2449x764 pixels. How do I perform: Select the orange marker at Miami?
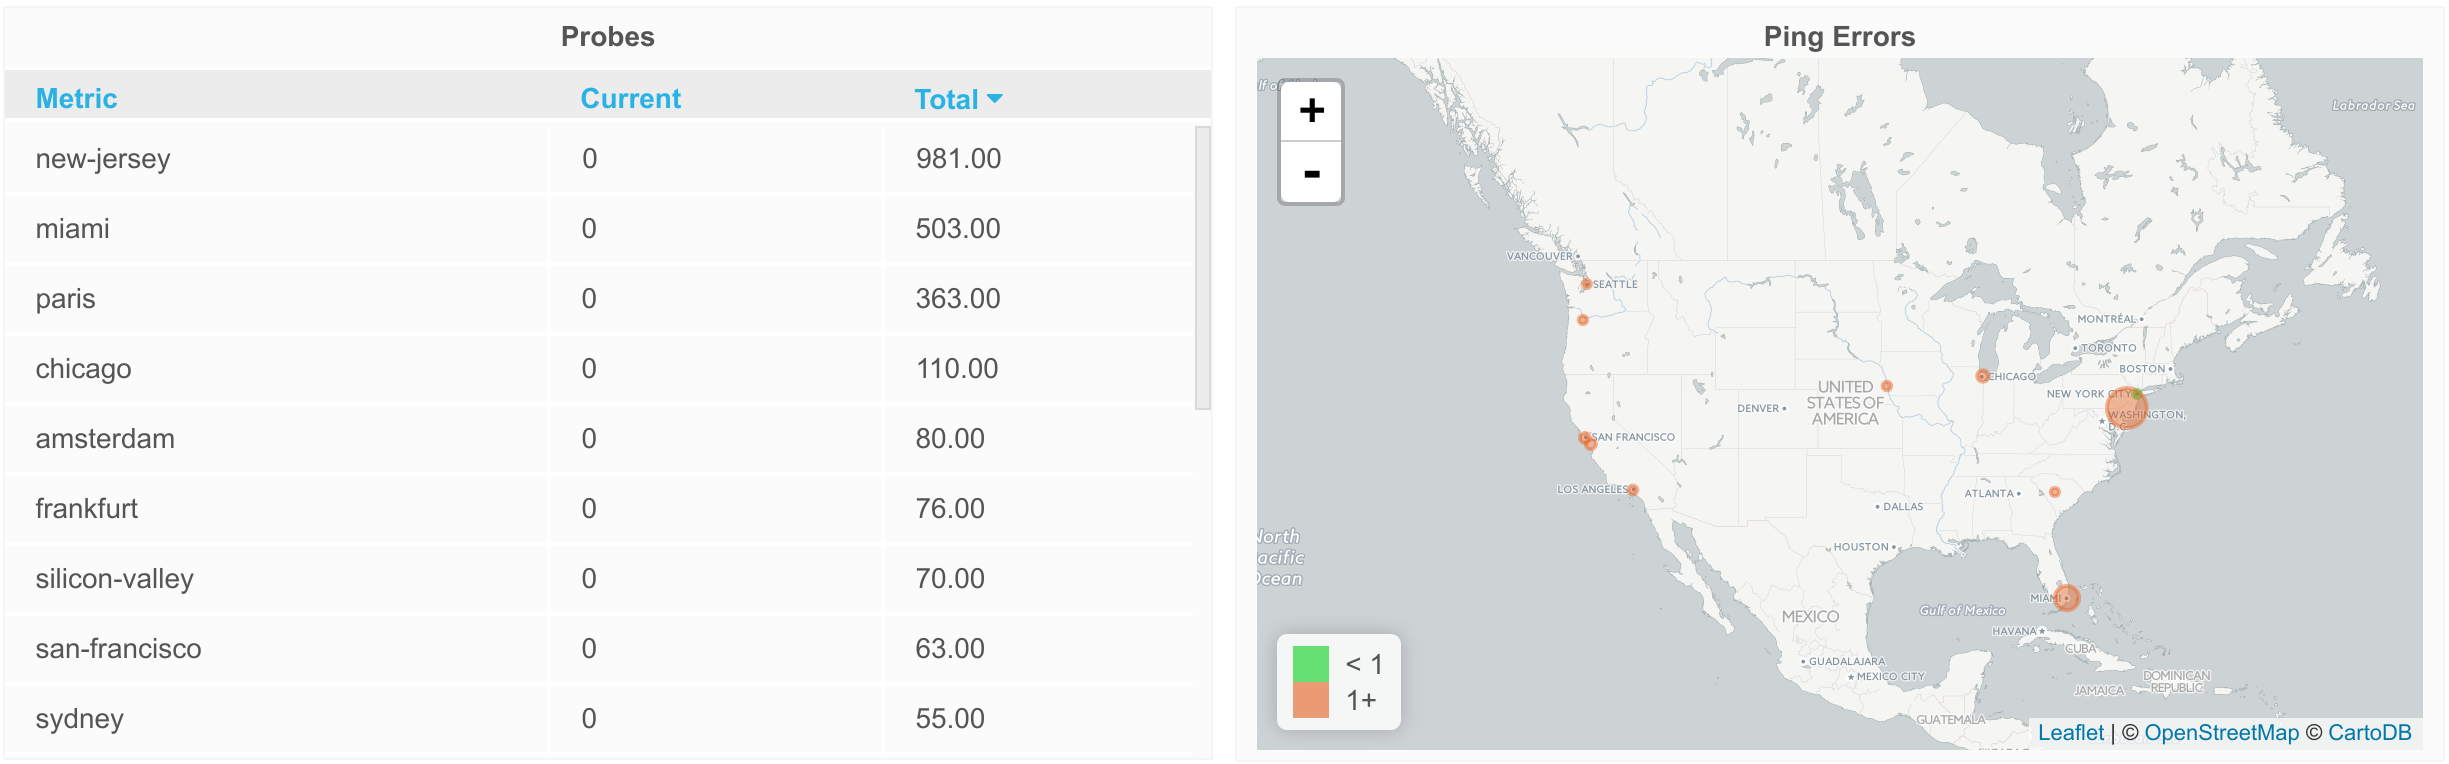pos(2067,598)
